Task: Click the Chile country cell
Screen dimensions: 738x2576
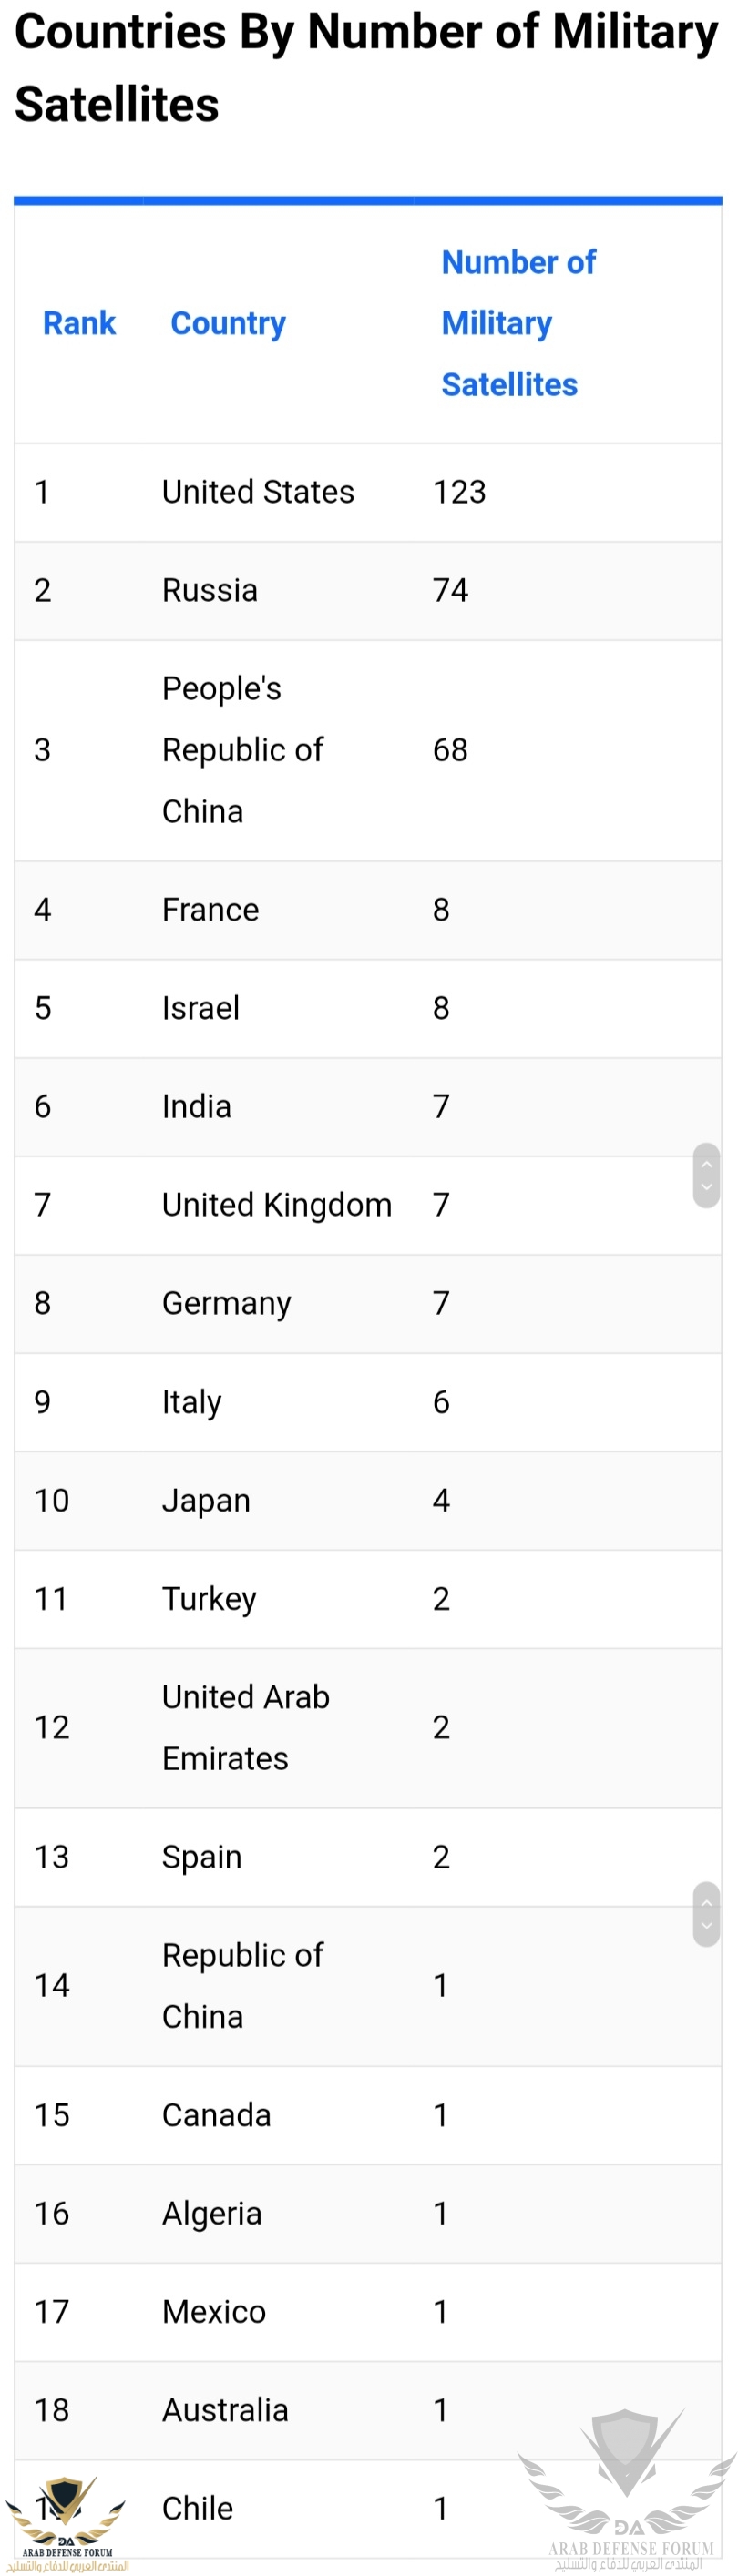Action: click(198, 2508)
